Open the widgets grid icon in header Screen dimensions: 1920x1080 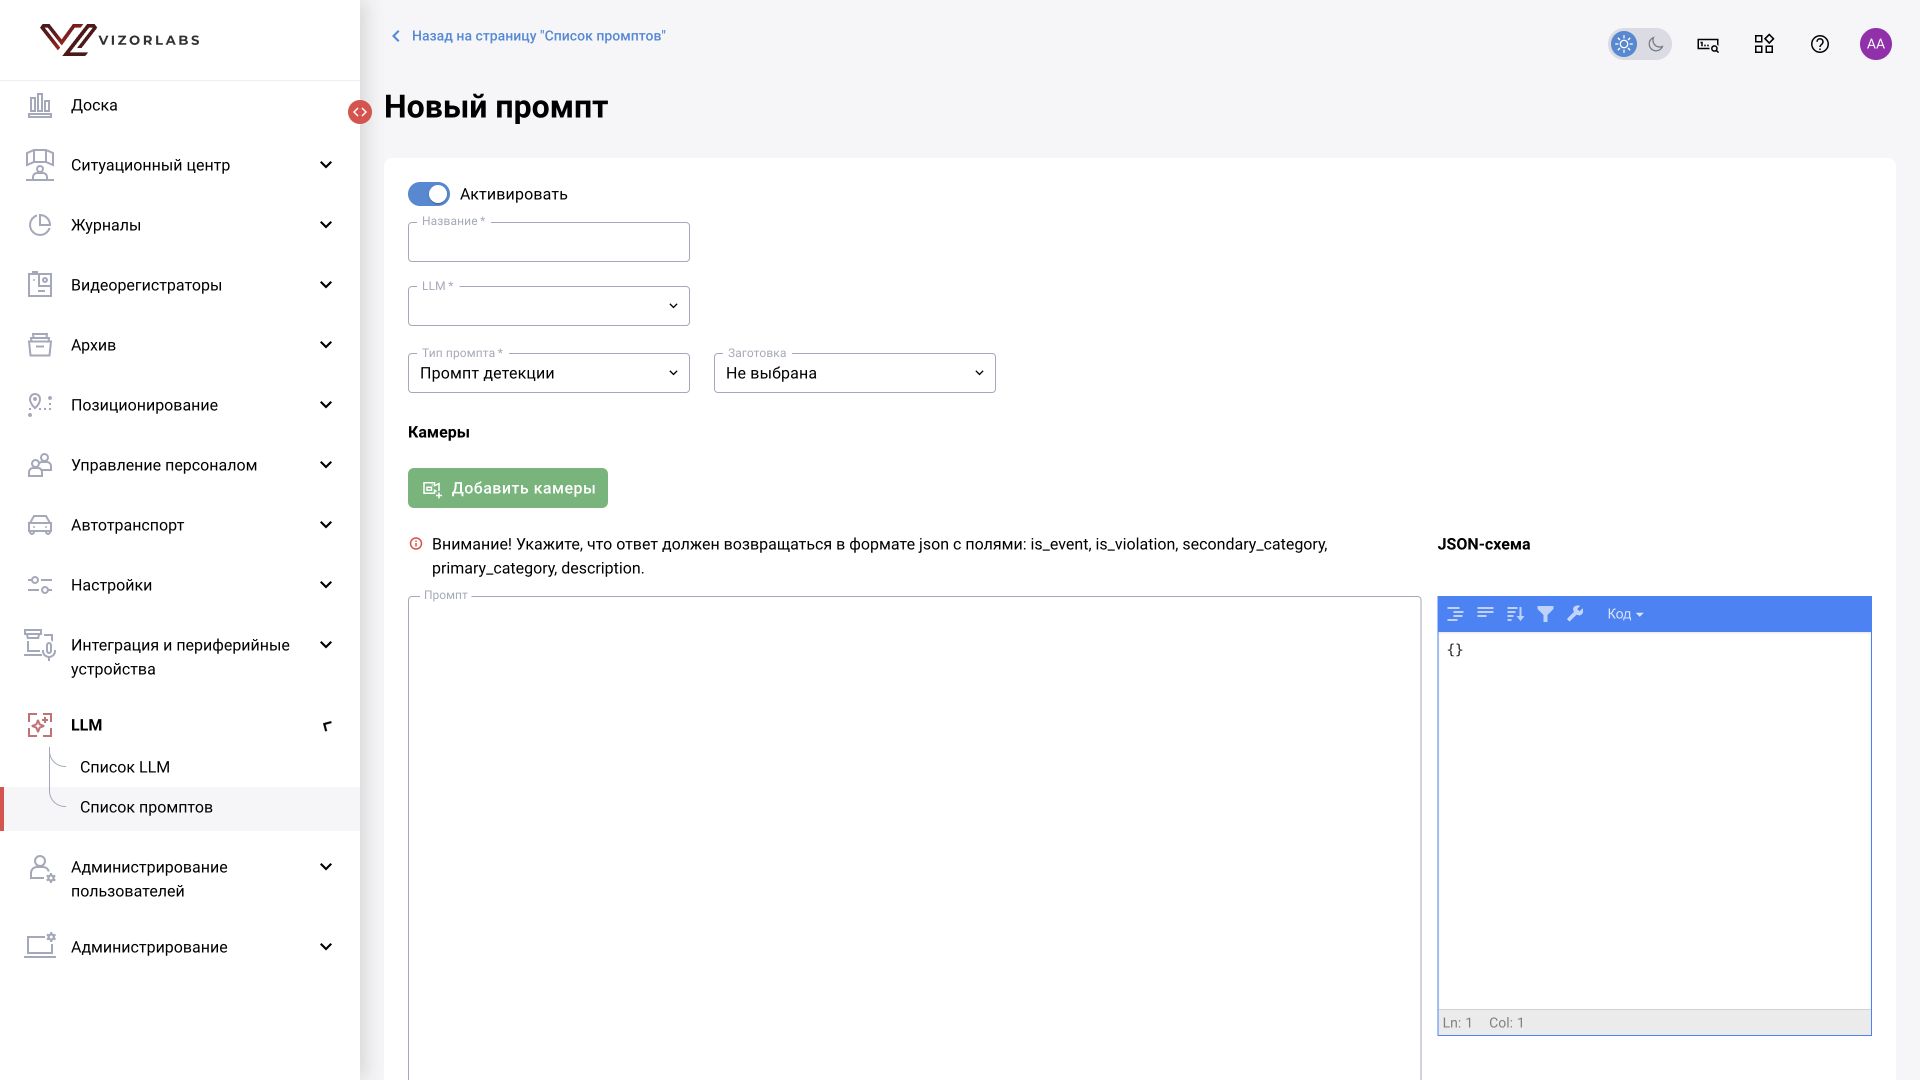tap(1764, 44)
